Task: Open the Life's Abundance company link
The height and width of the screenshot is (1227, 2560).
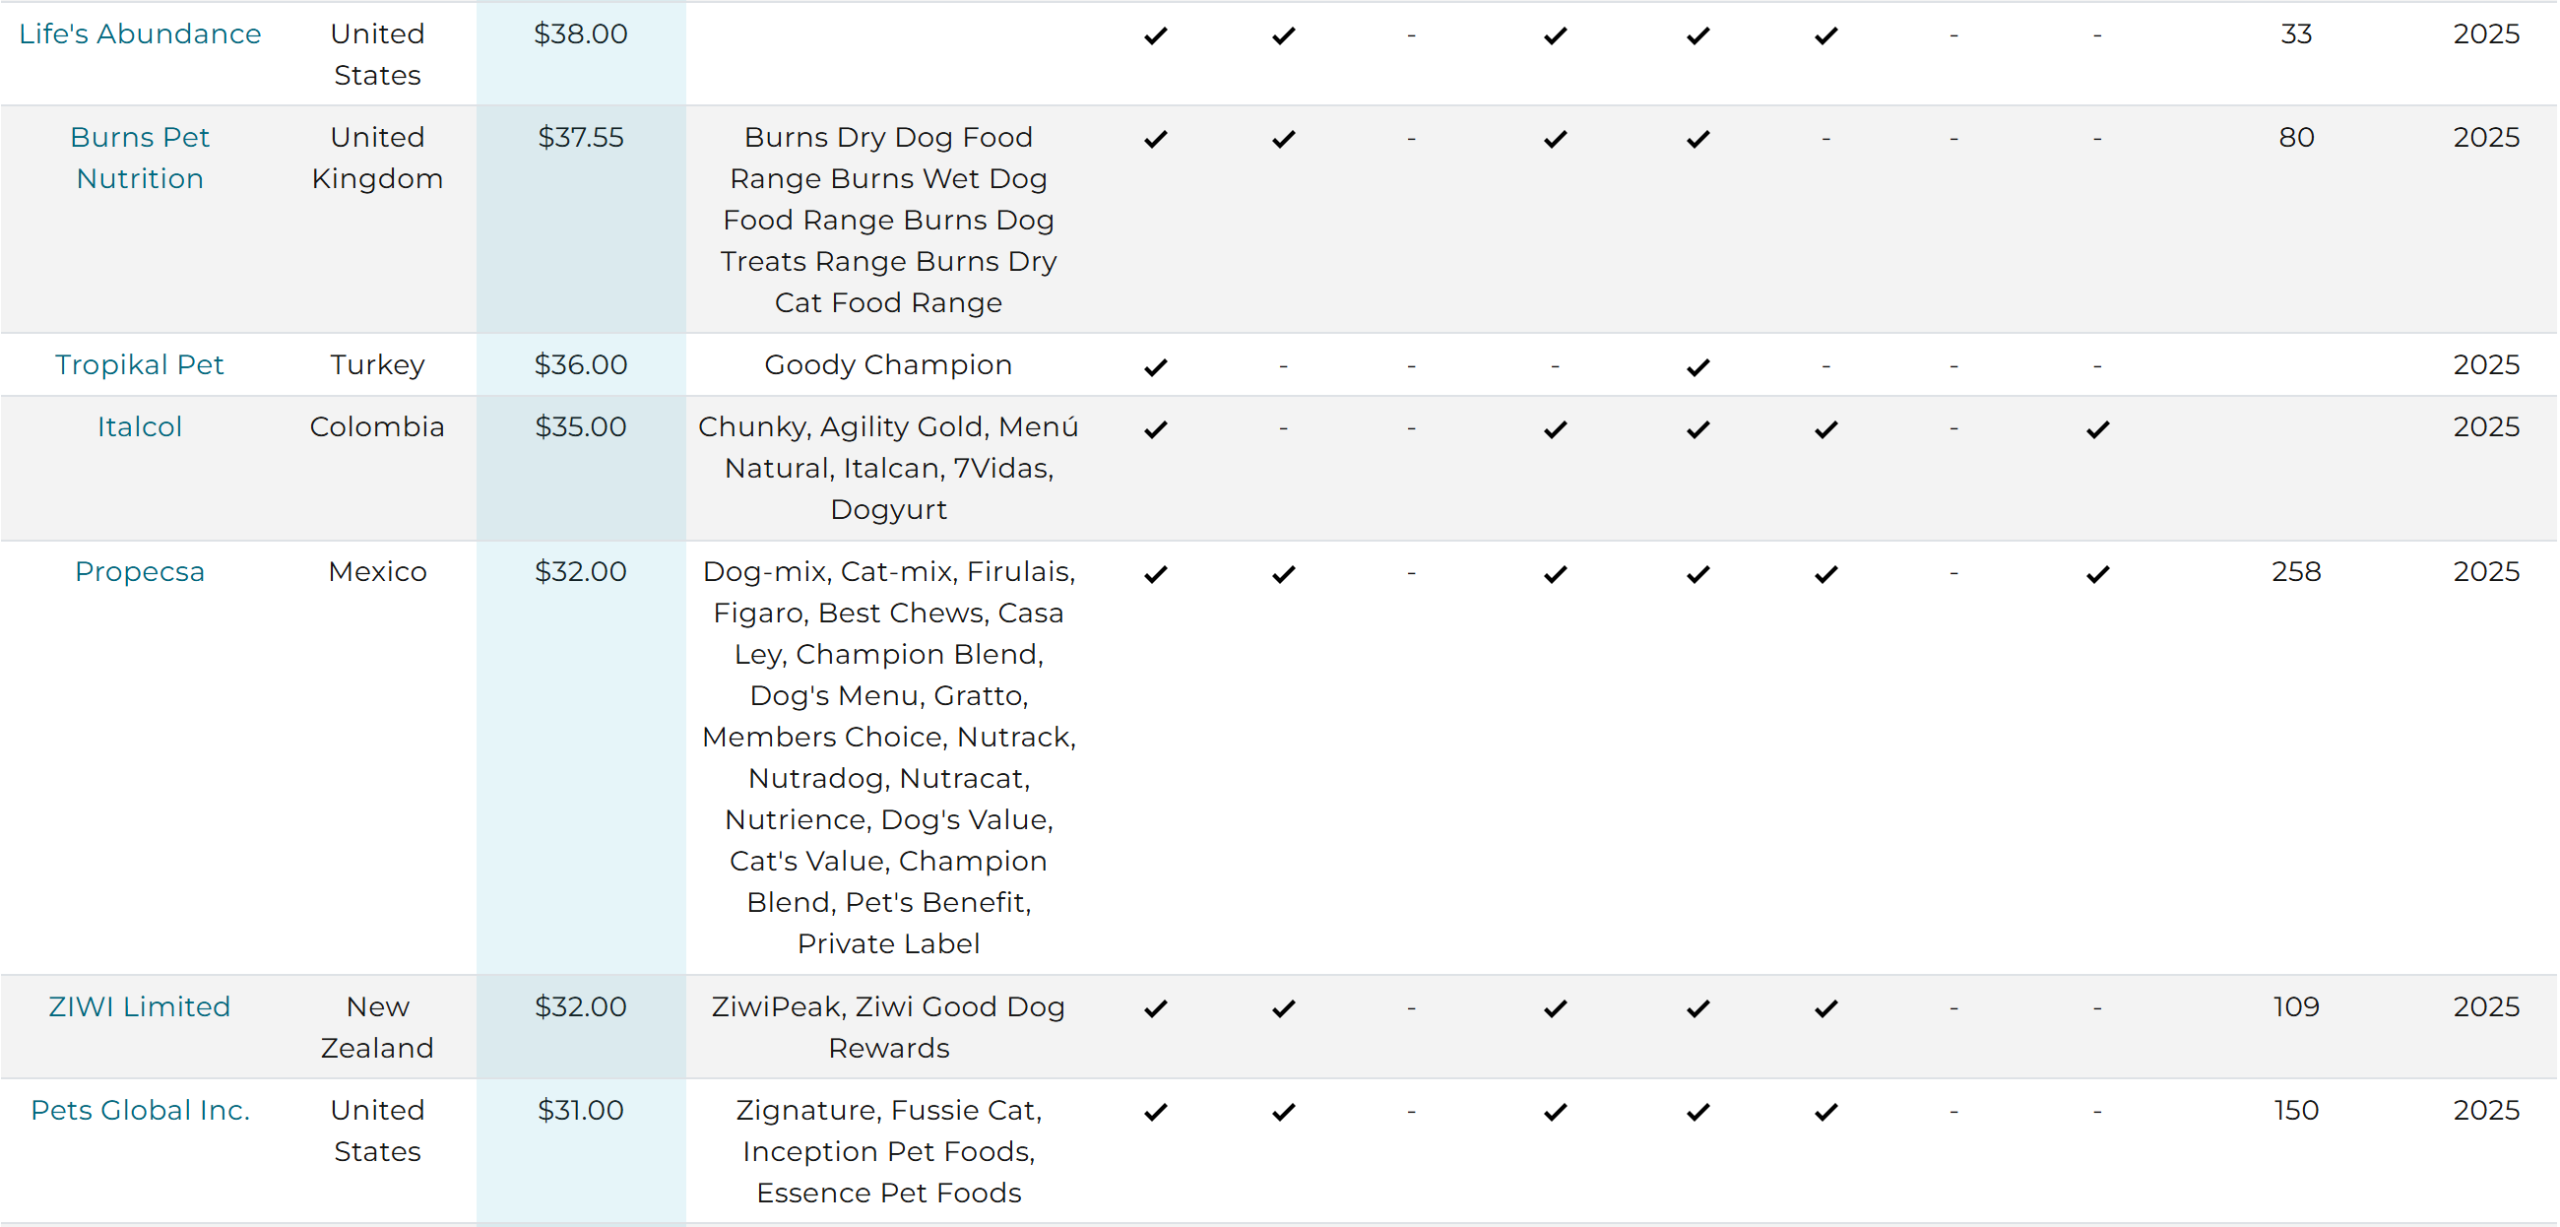Action: point(140,34)
